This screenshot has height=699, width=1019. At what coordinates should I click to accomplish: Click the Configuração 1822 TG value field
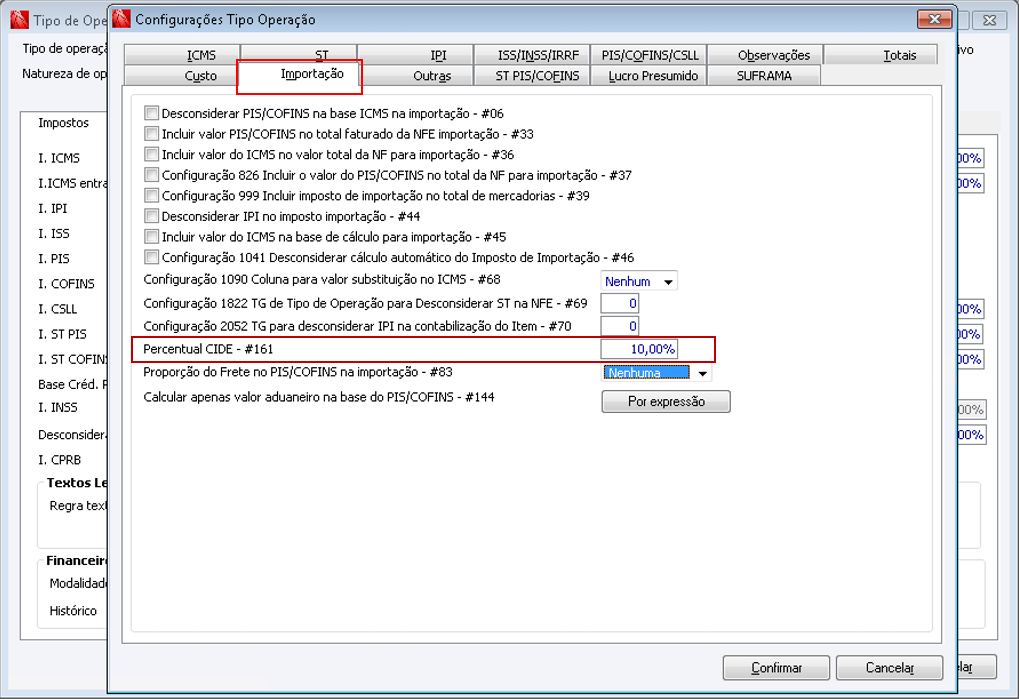click(x=620, y=303)
